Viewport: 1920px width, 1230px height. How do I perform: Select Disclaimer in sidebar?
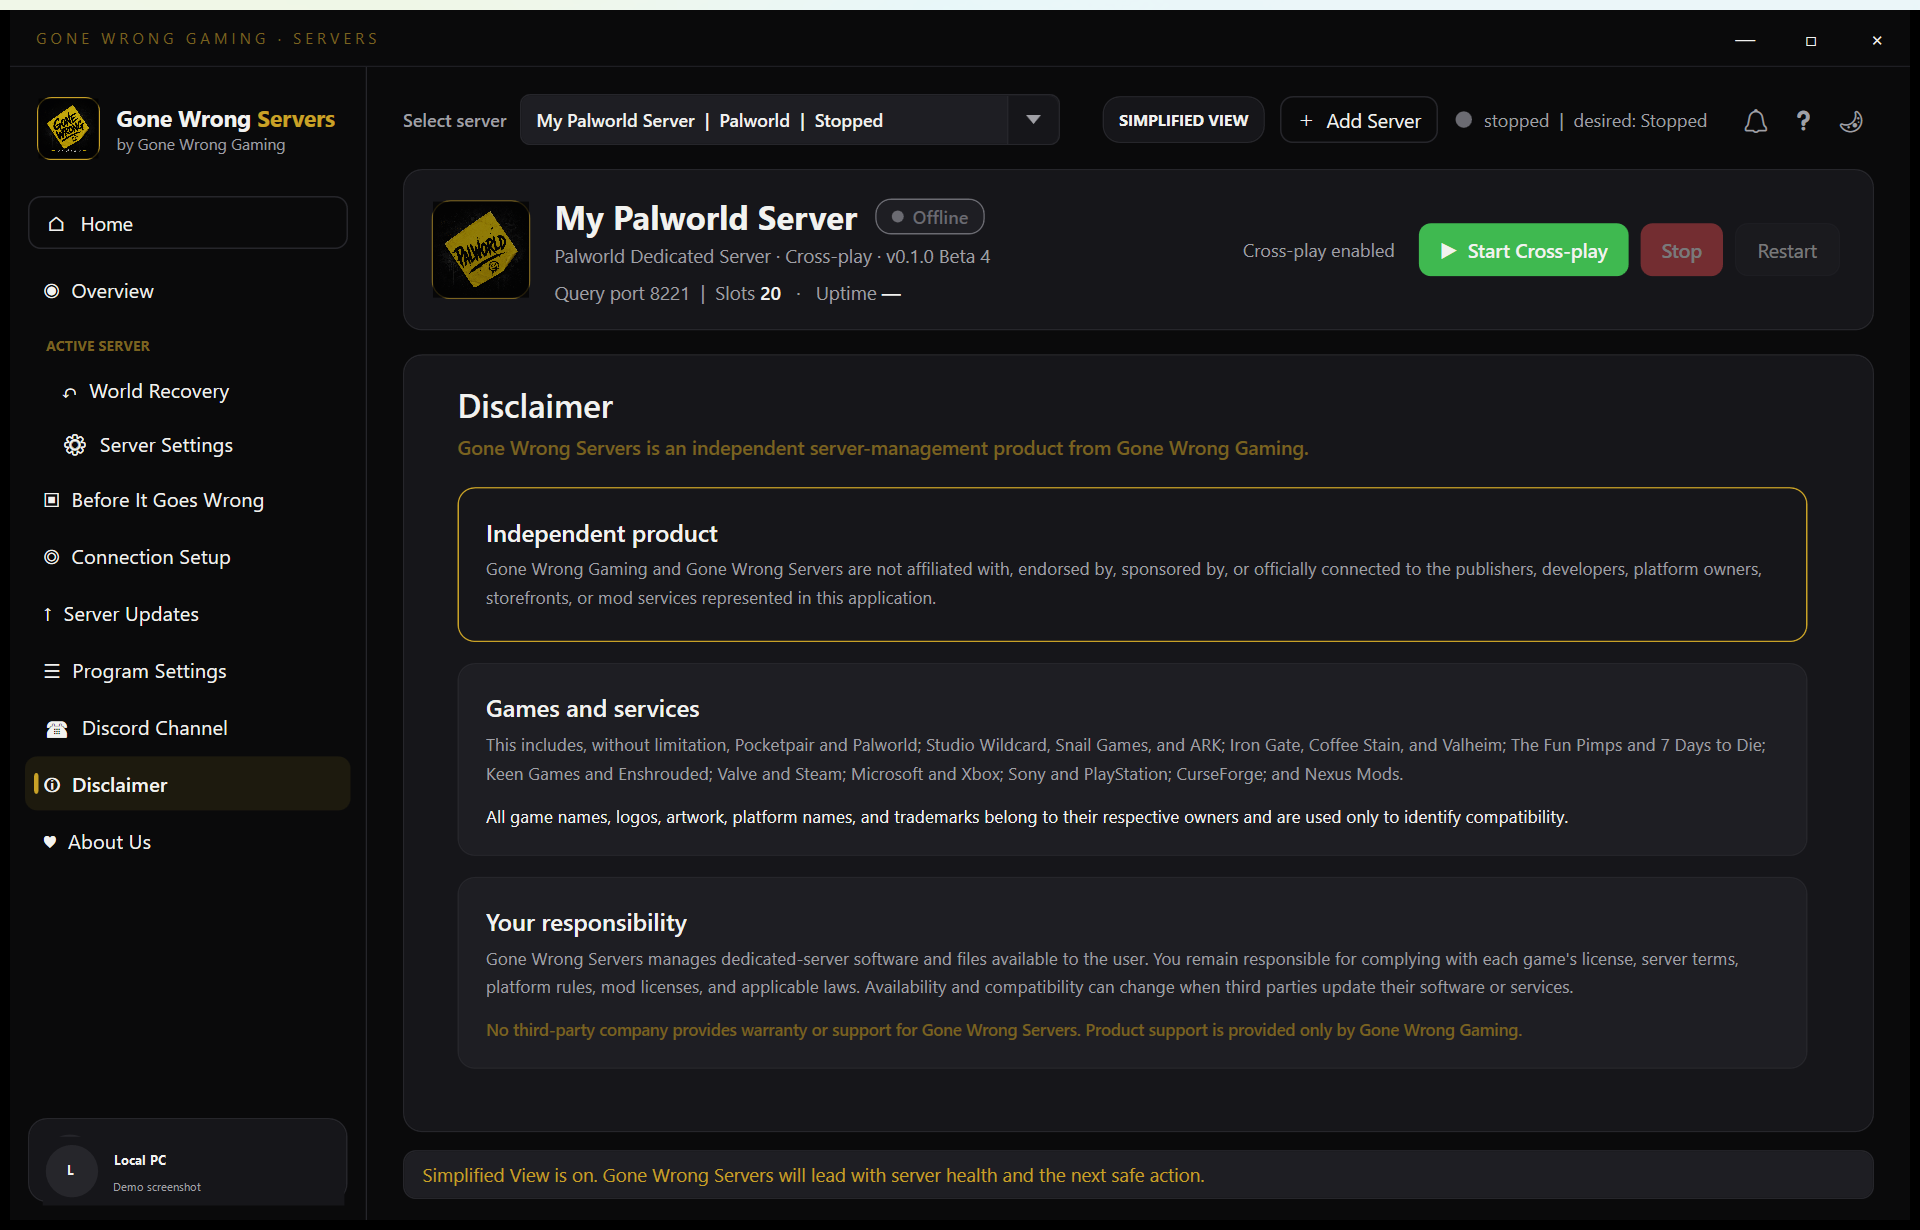pyautogui.click(x=188, y=784)
